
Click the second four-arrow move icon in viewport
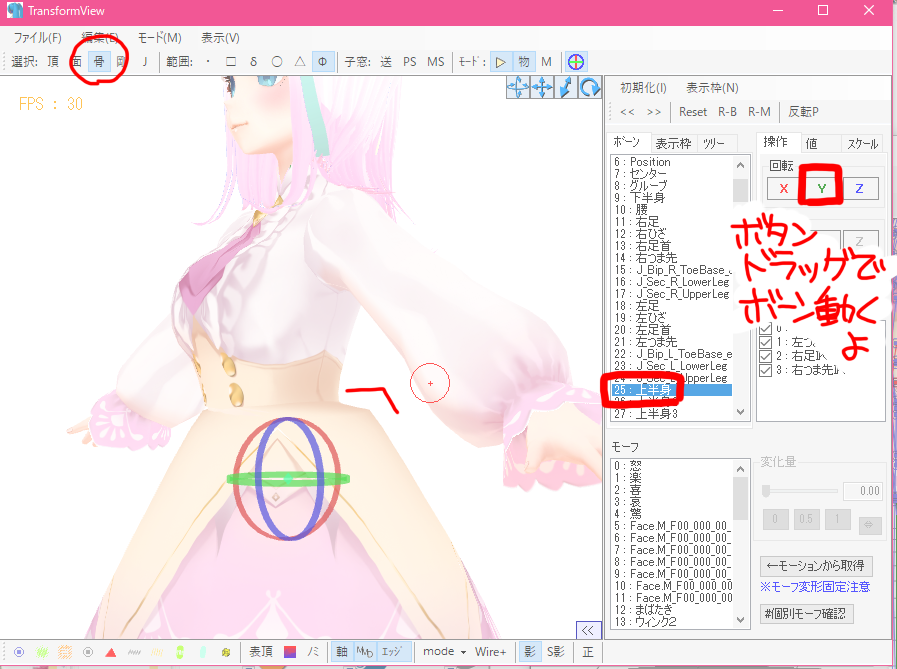click(542, 88)
